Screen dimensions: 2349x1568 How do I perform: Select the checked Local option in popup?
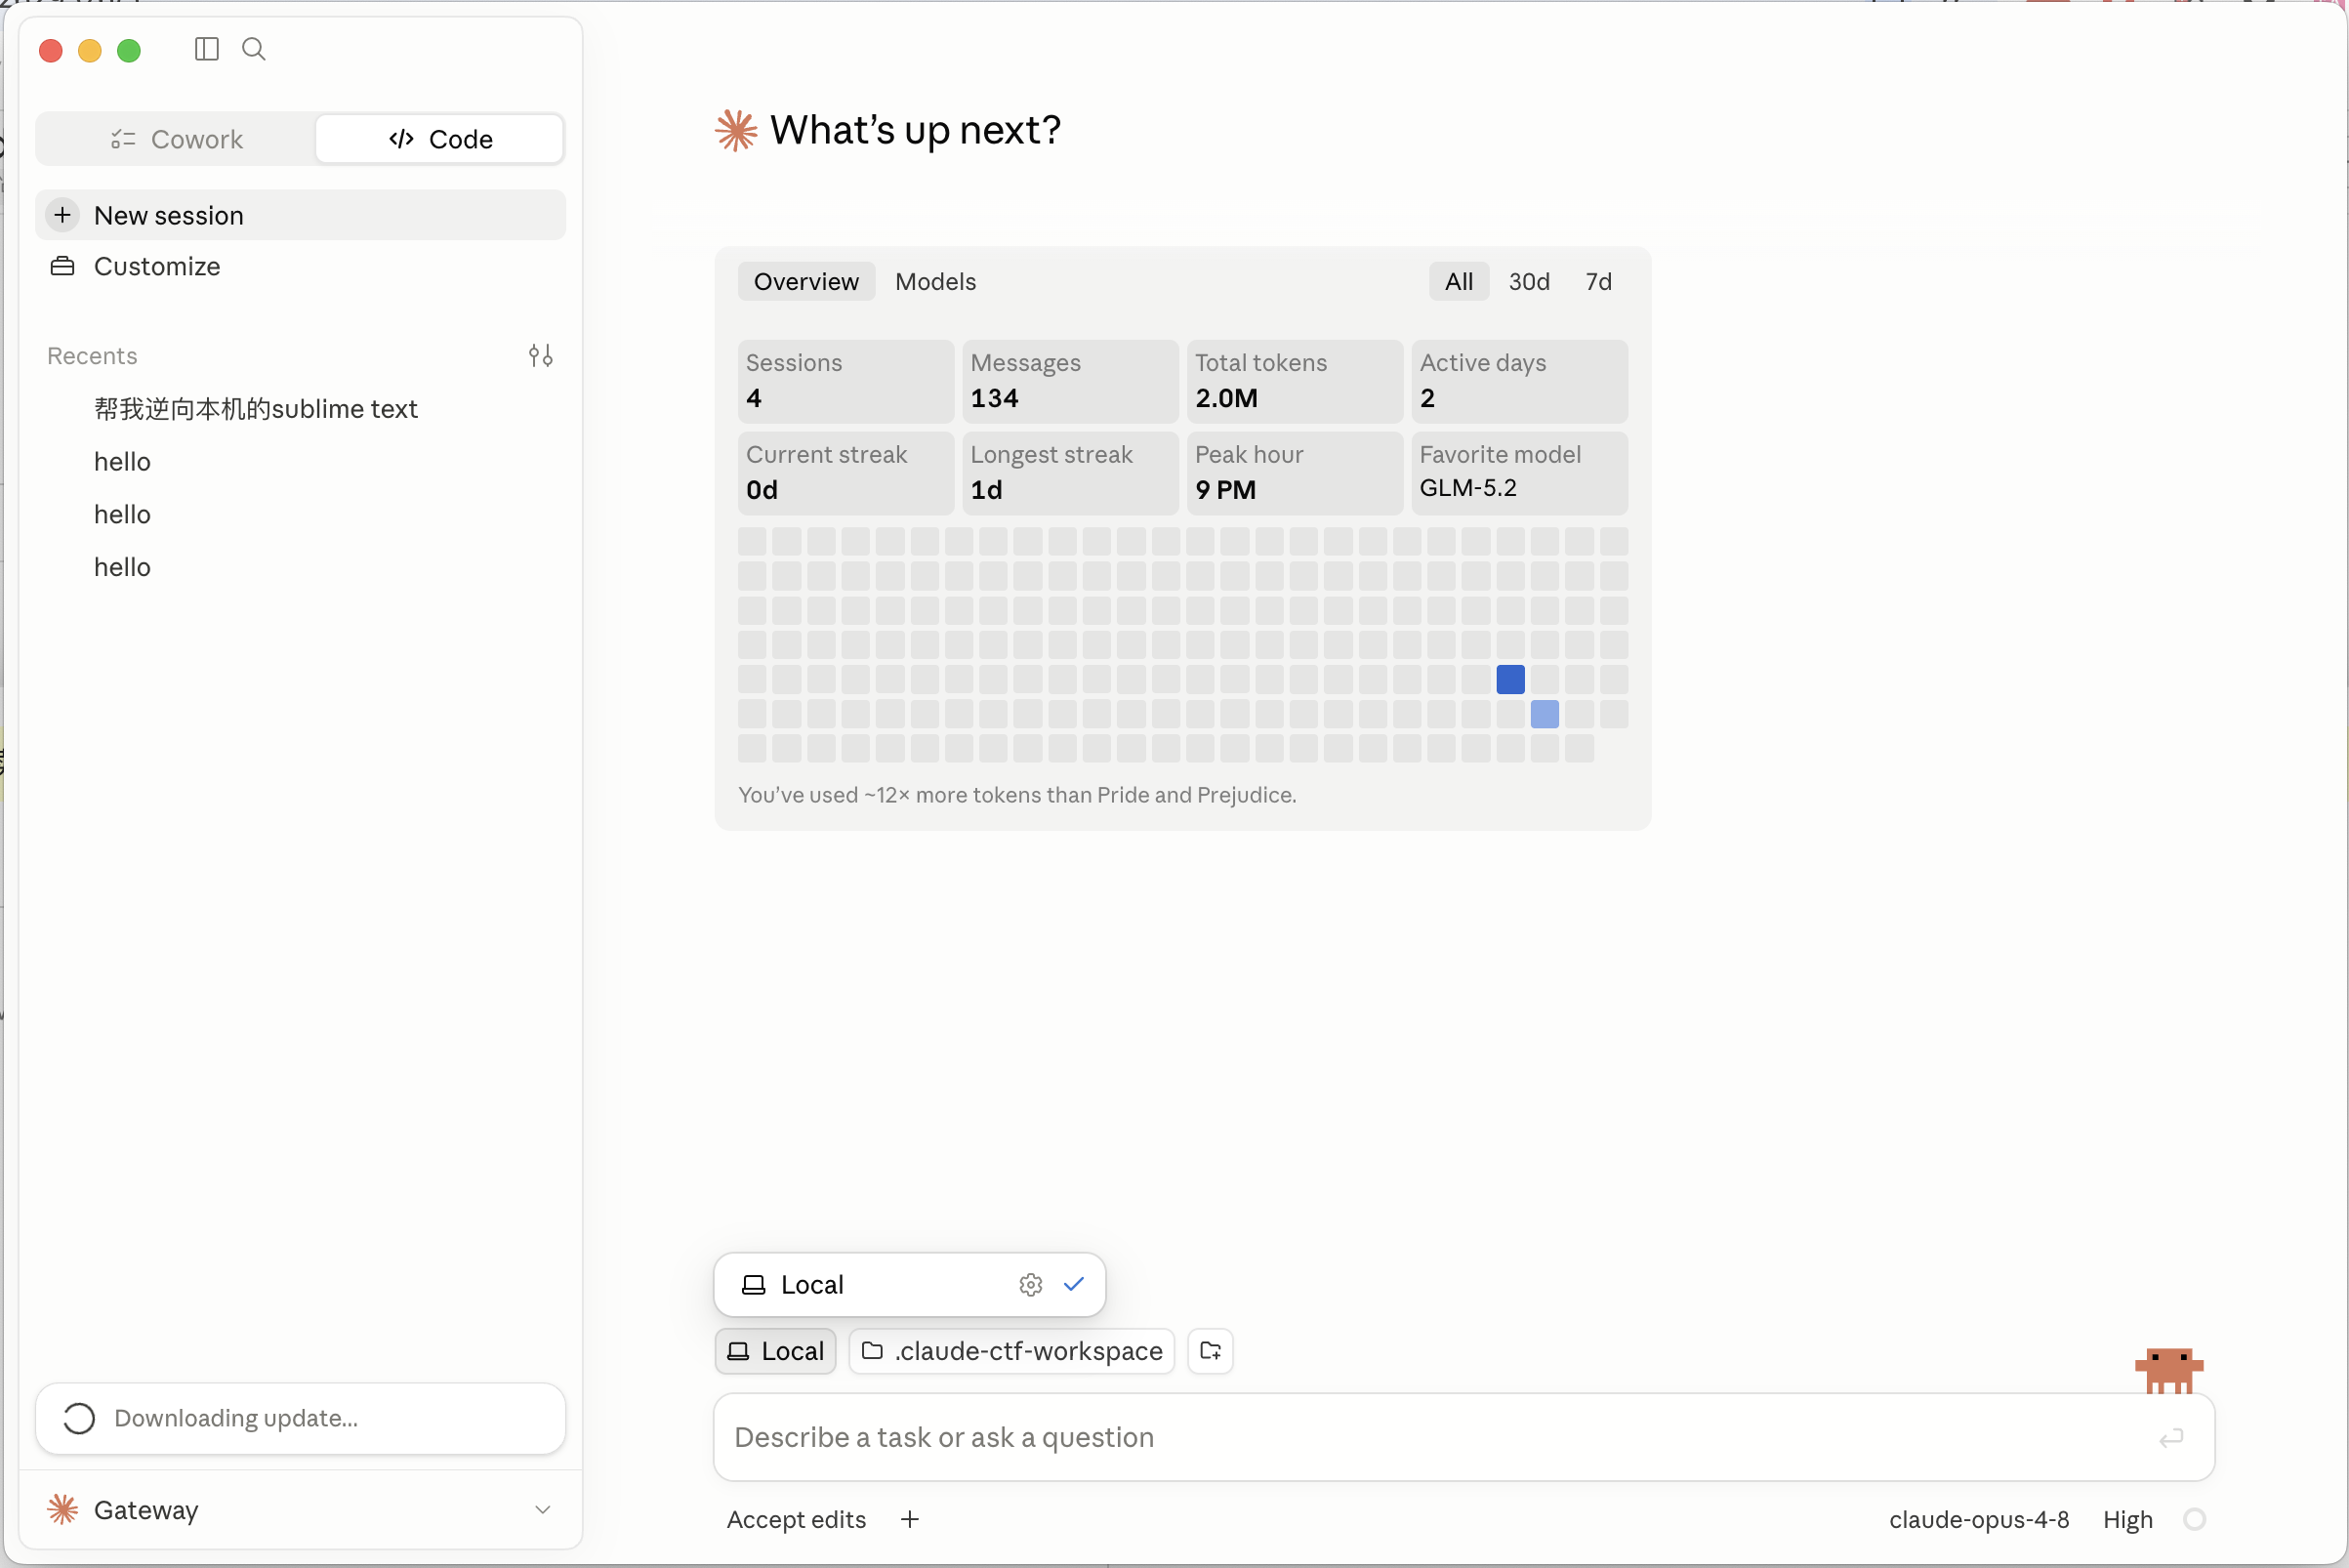click(x=909, y=1285)
